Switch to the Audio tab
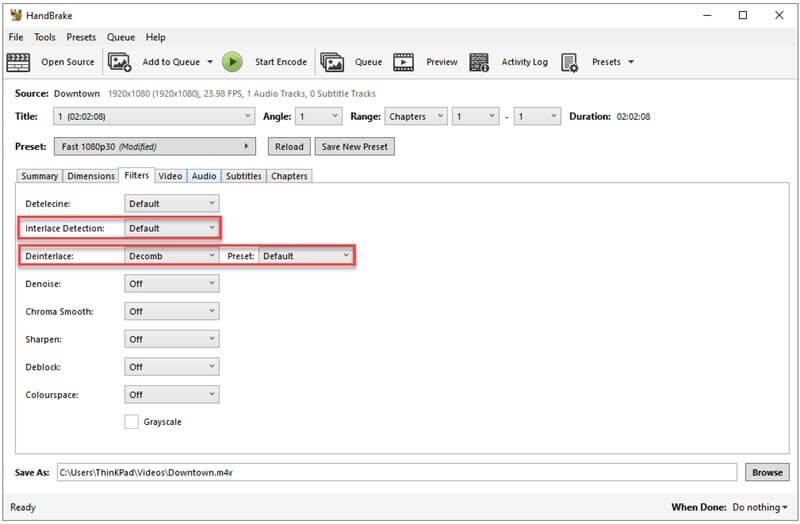The width and height of the screenshot is (800, 524). click(204, 176)
